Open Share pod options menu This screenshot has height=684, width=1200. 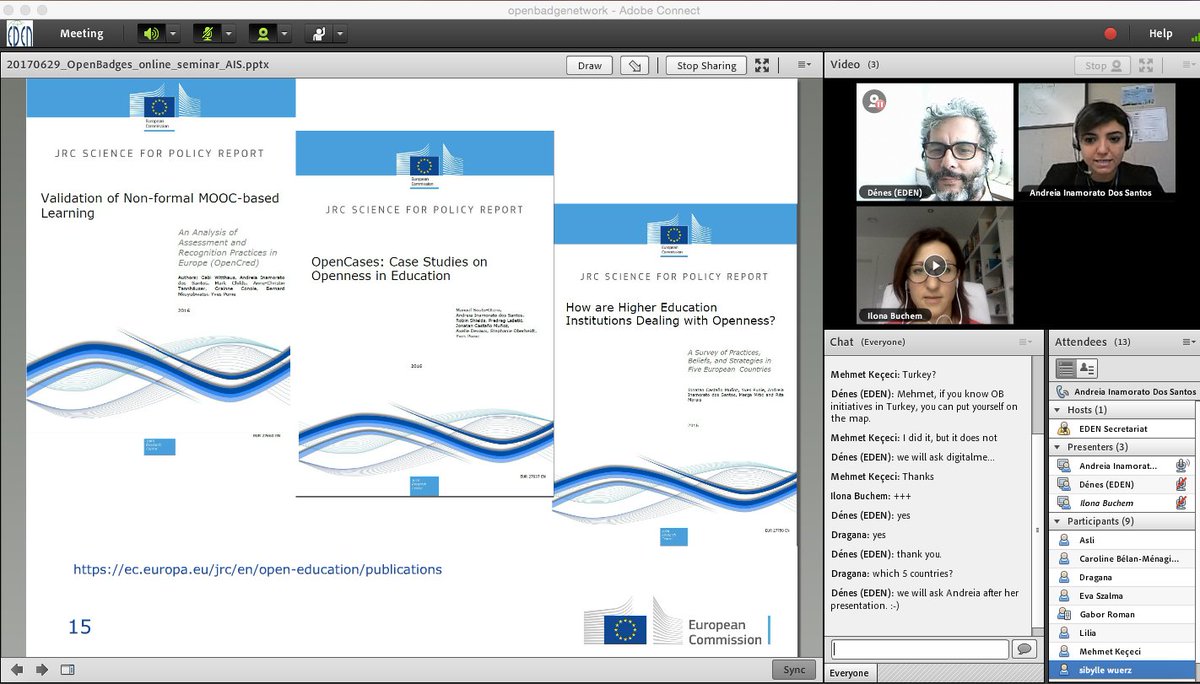pos(803,65)
